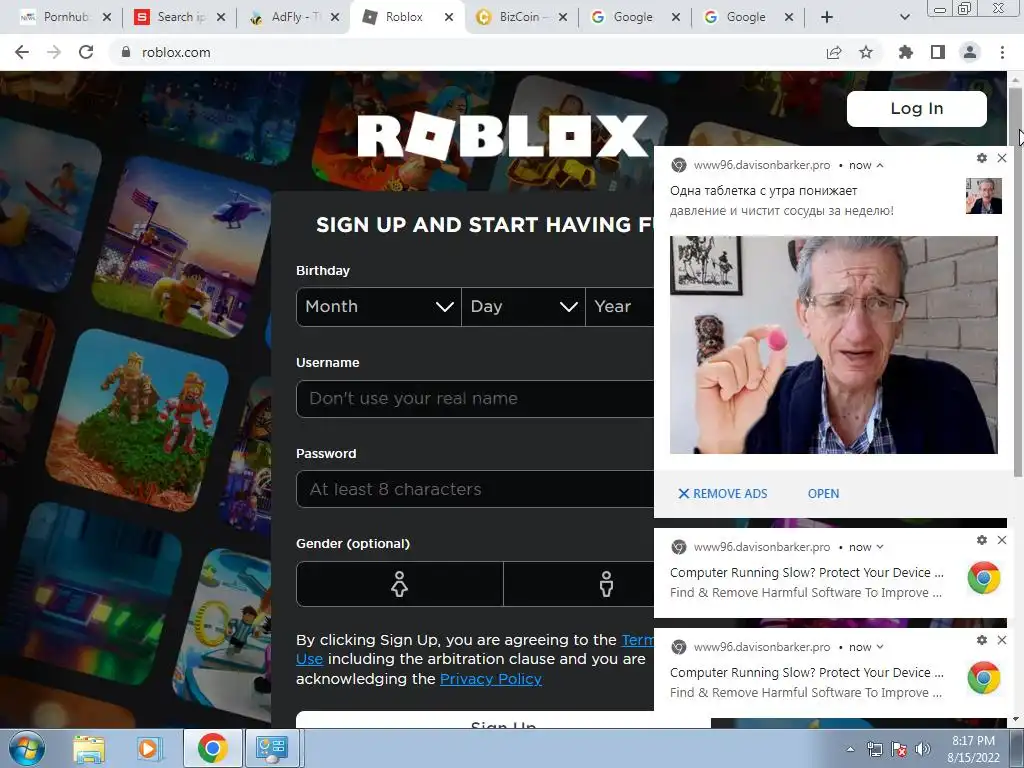The image size is (1024, 768).
Task: Reload the roblox.com page
Action: (86, 52)
